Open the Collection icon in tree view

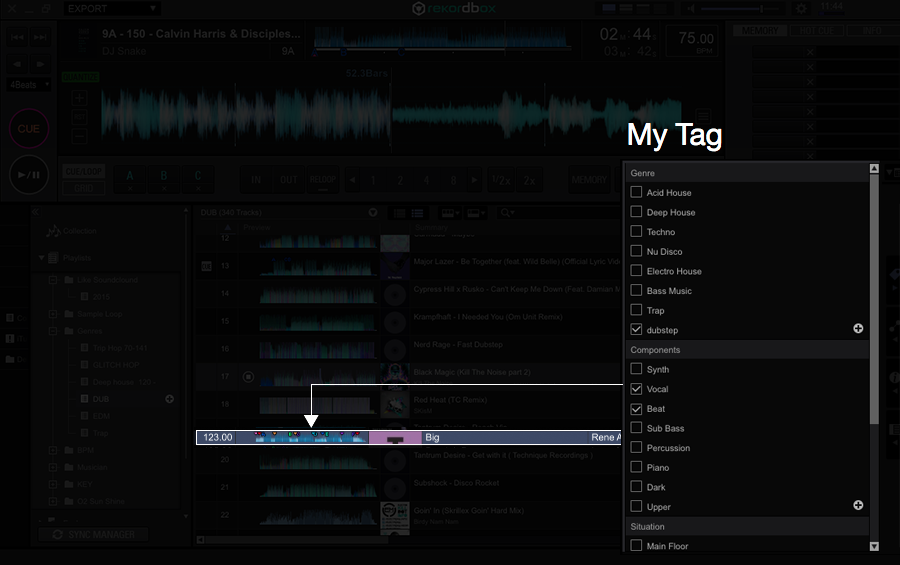pos(53,231)
